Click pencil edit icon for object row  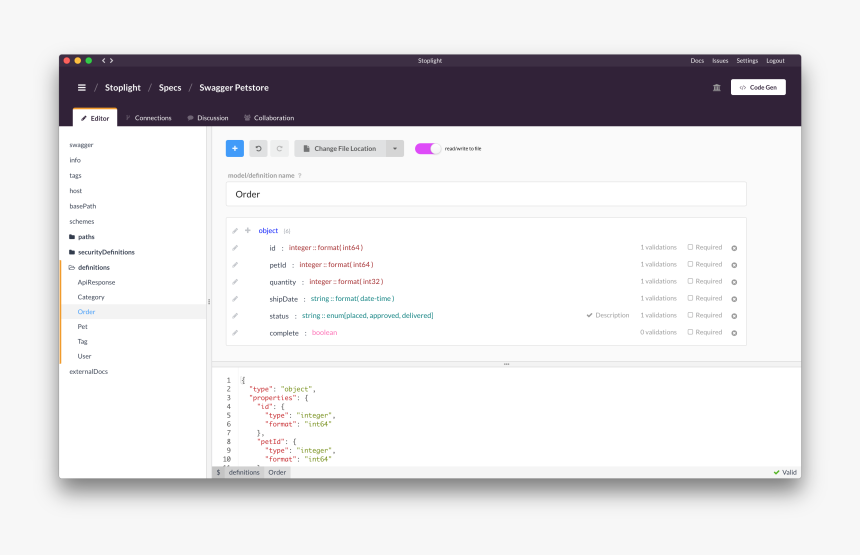(235, 231)
